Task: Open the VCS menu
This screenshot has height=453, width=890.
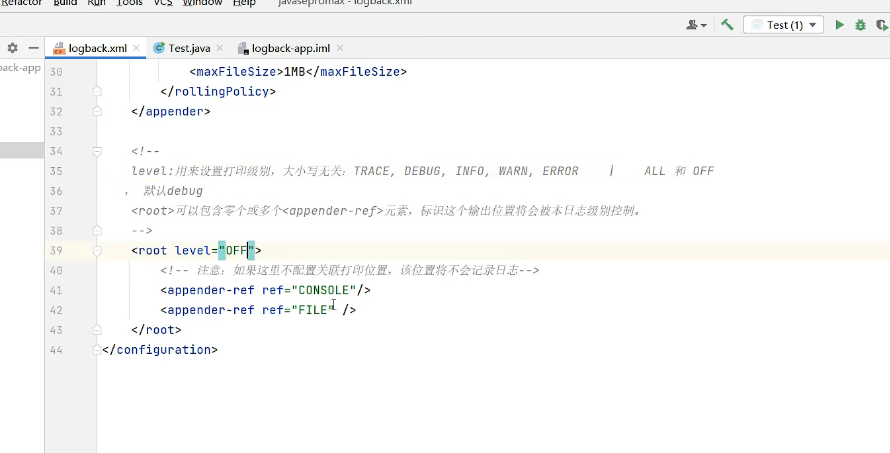Action: point(163,3)
